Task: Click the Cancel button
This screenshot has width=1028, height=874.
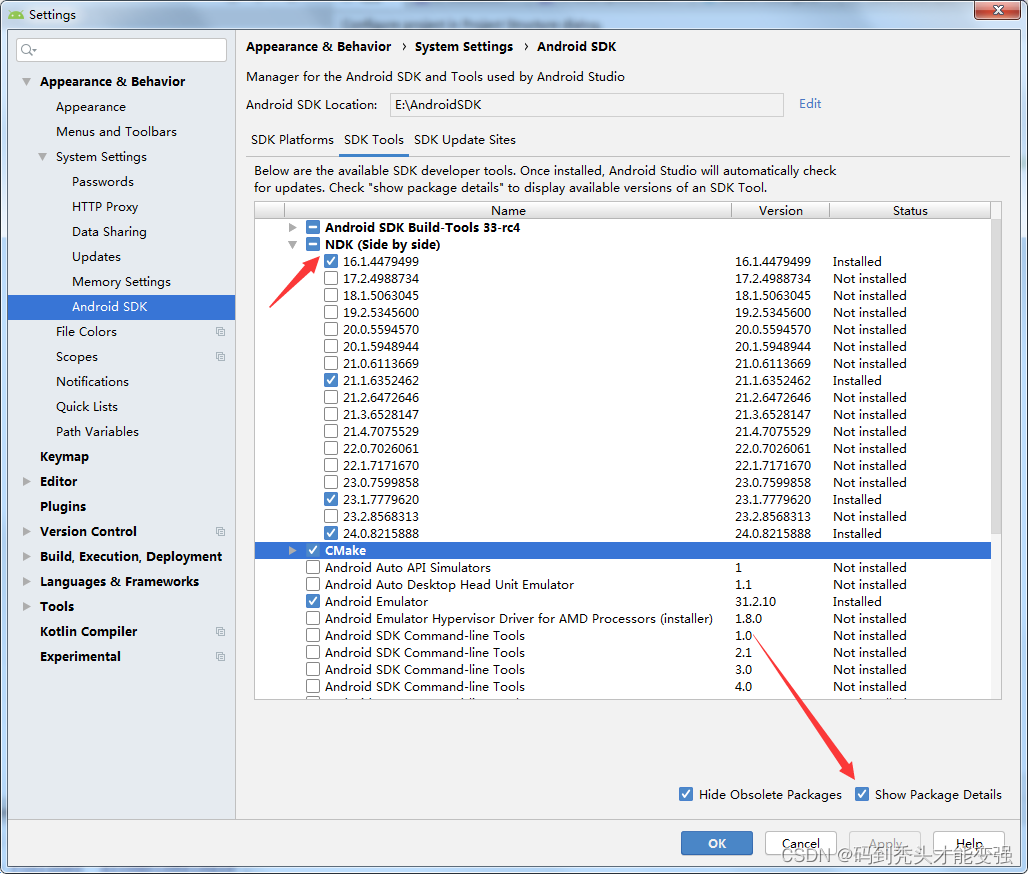Action: 801,843
